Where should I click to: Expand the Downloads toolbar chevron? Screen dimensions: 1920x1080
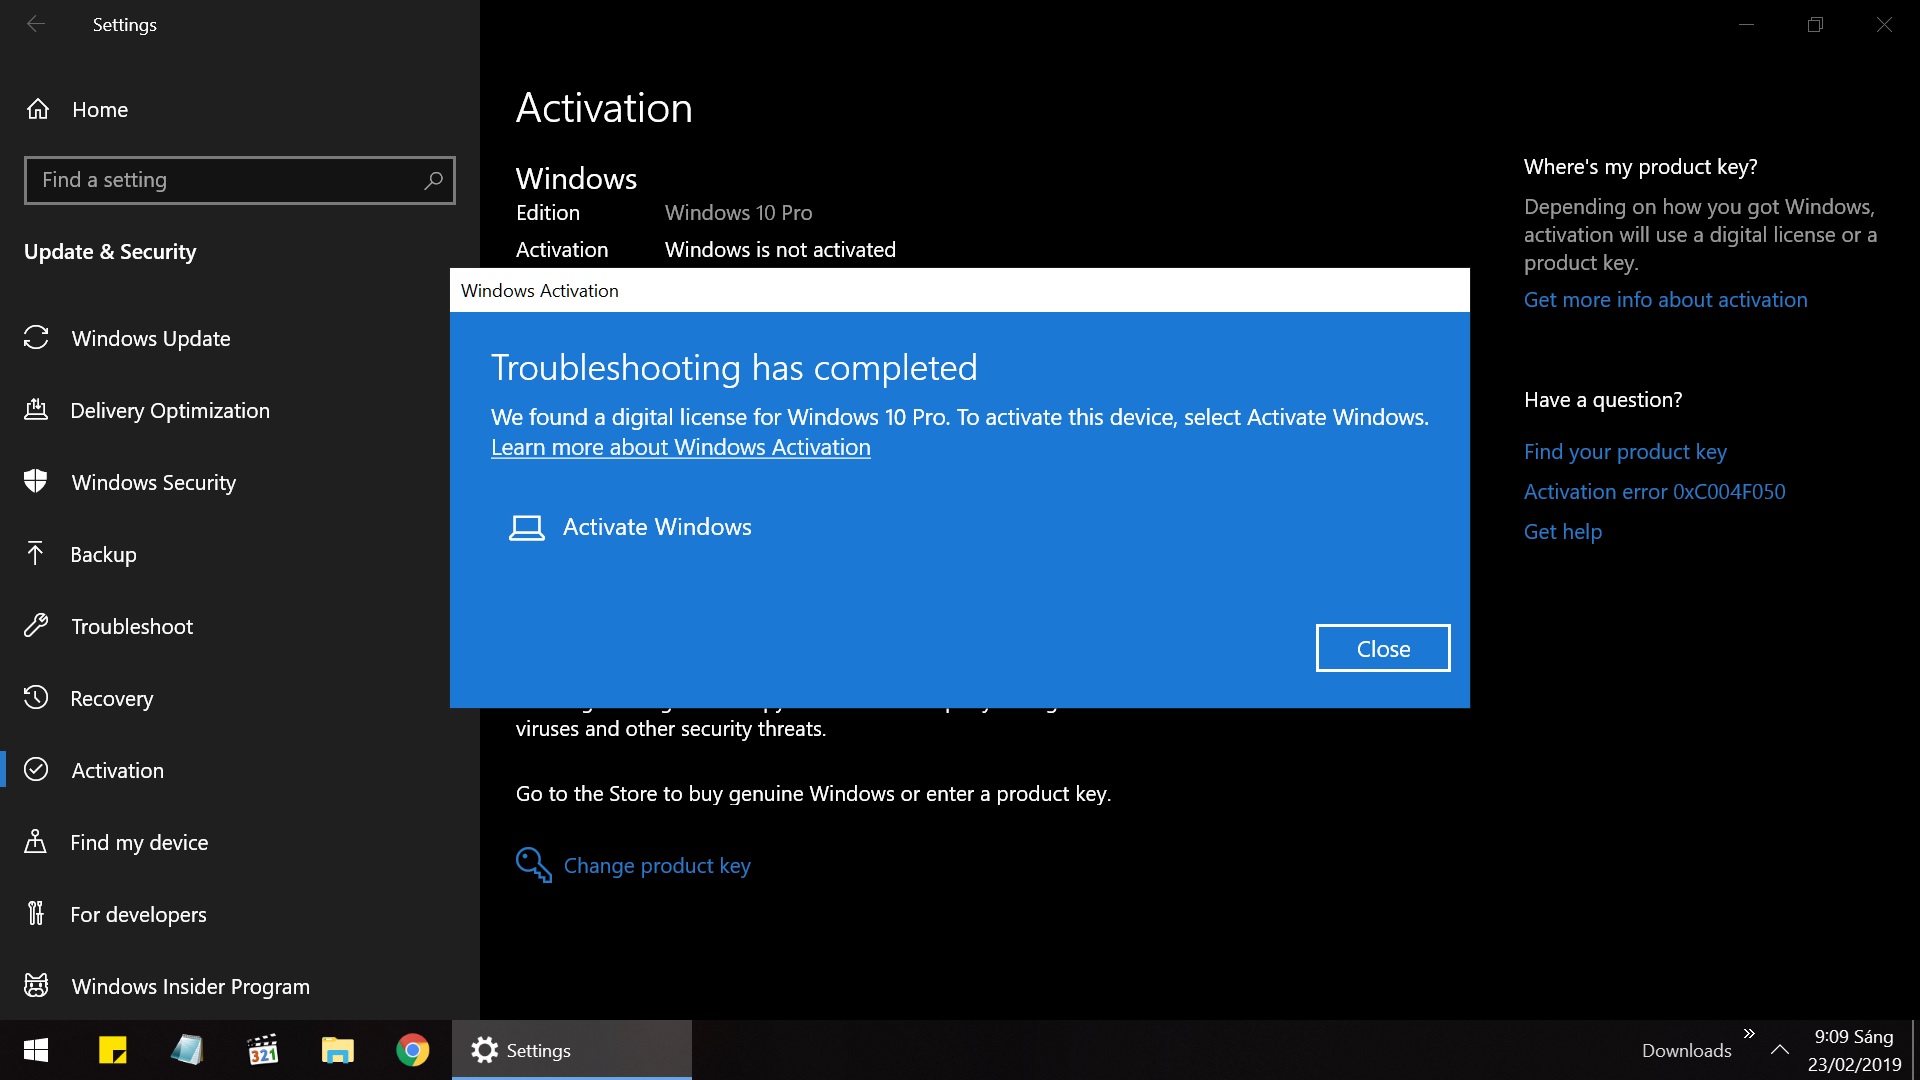click(x=1749, y=1034)
